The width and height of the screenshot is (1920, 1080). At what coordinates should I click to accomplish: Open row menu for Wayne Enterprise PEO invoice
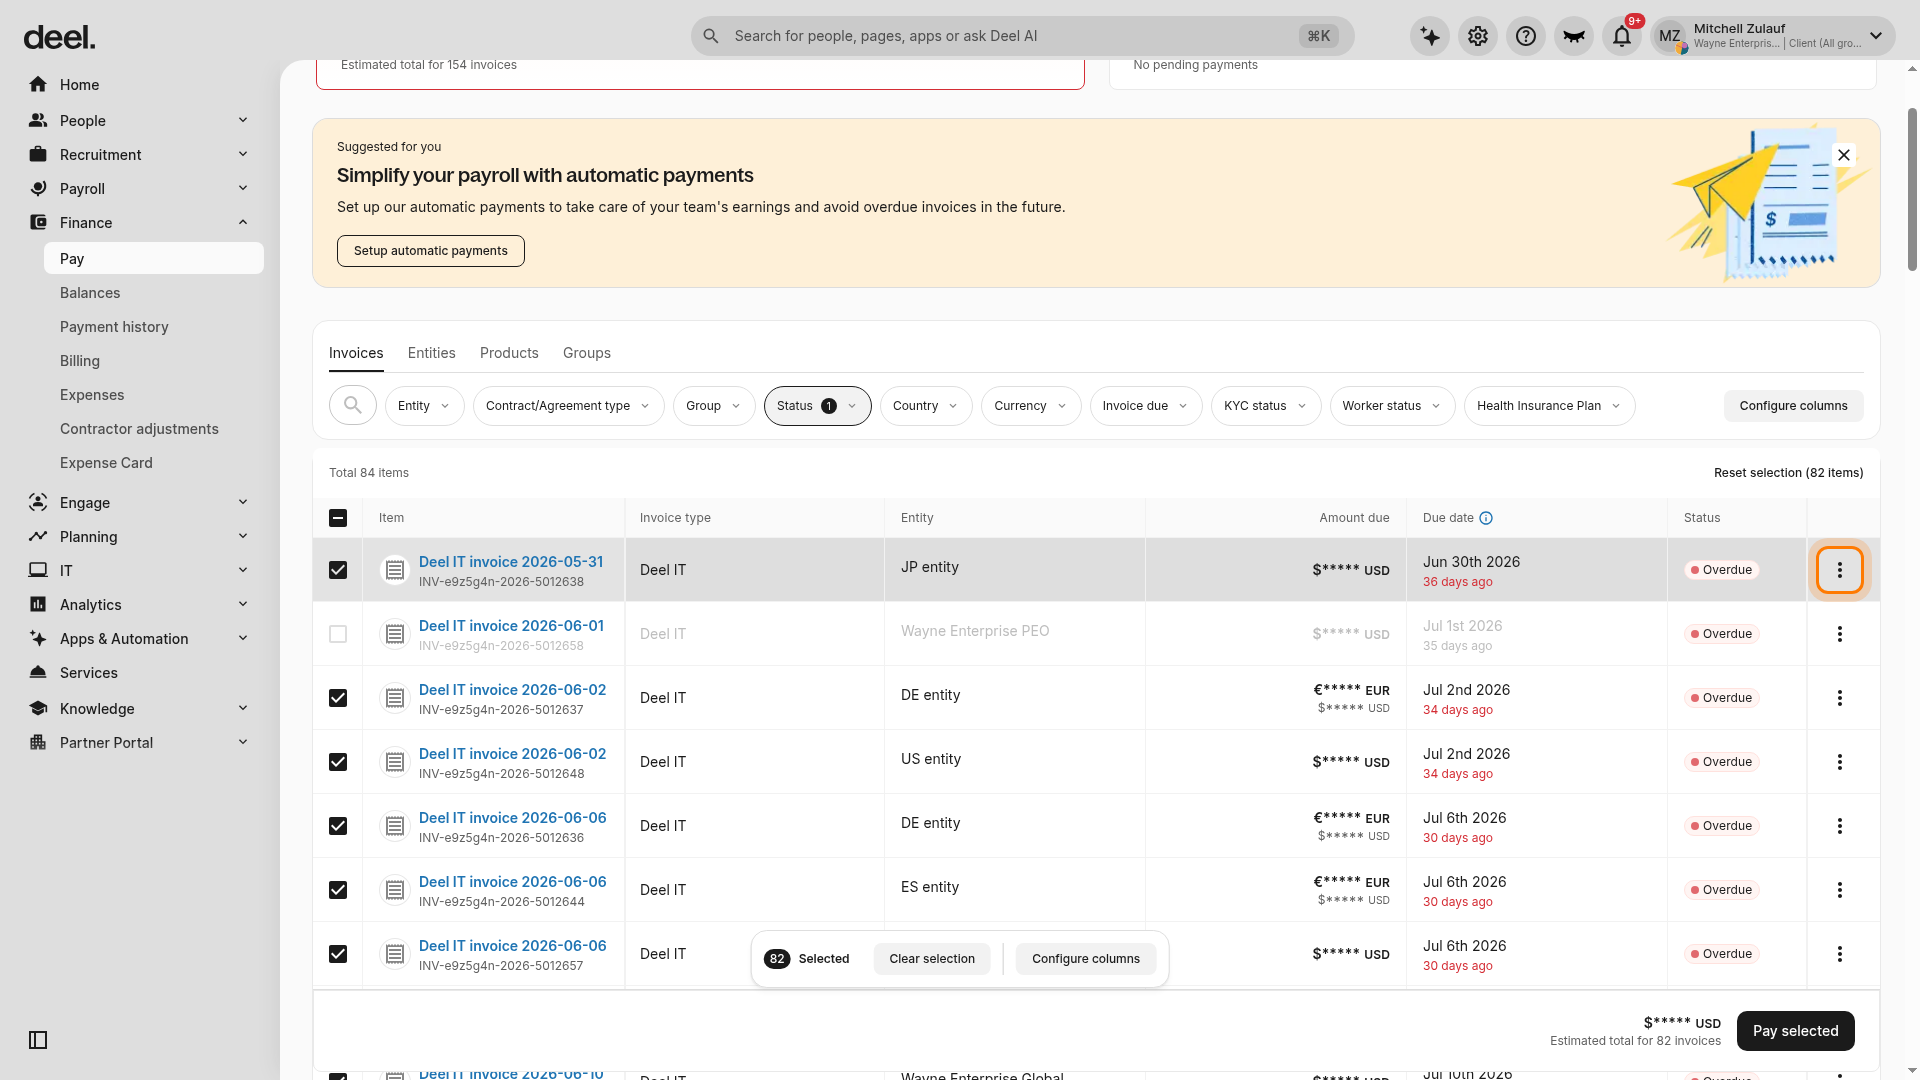(1840, 634)
